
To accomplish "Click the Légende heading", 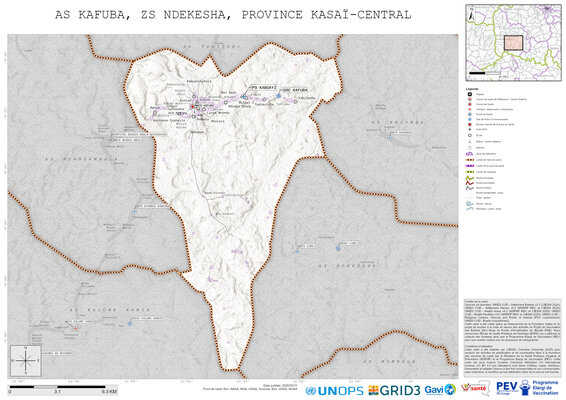I will pos(472,88).
